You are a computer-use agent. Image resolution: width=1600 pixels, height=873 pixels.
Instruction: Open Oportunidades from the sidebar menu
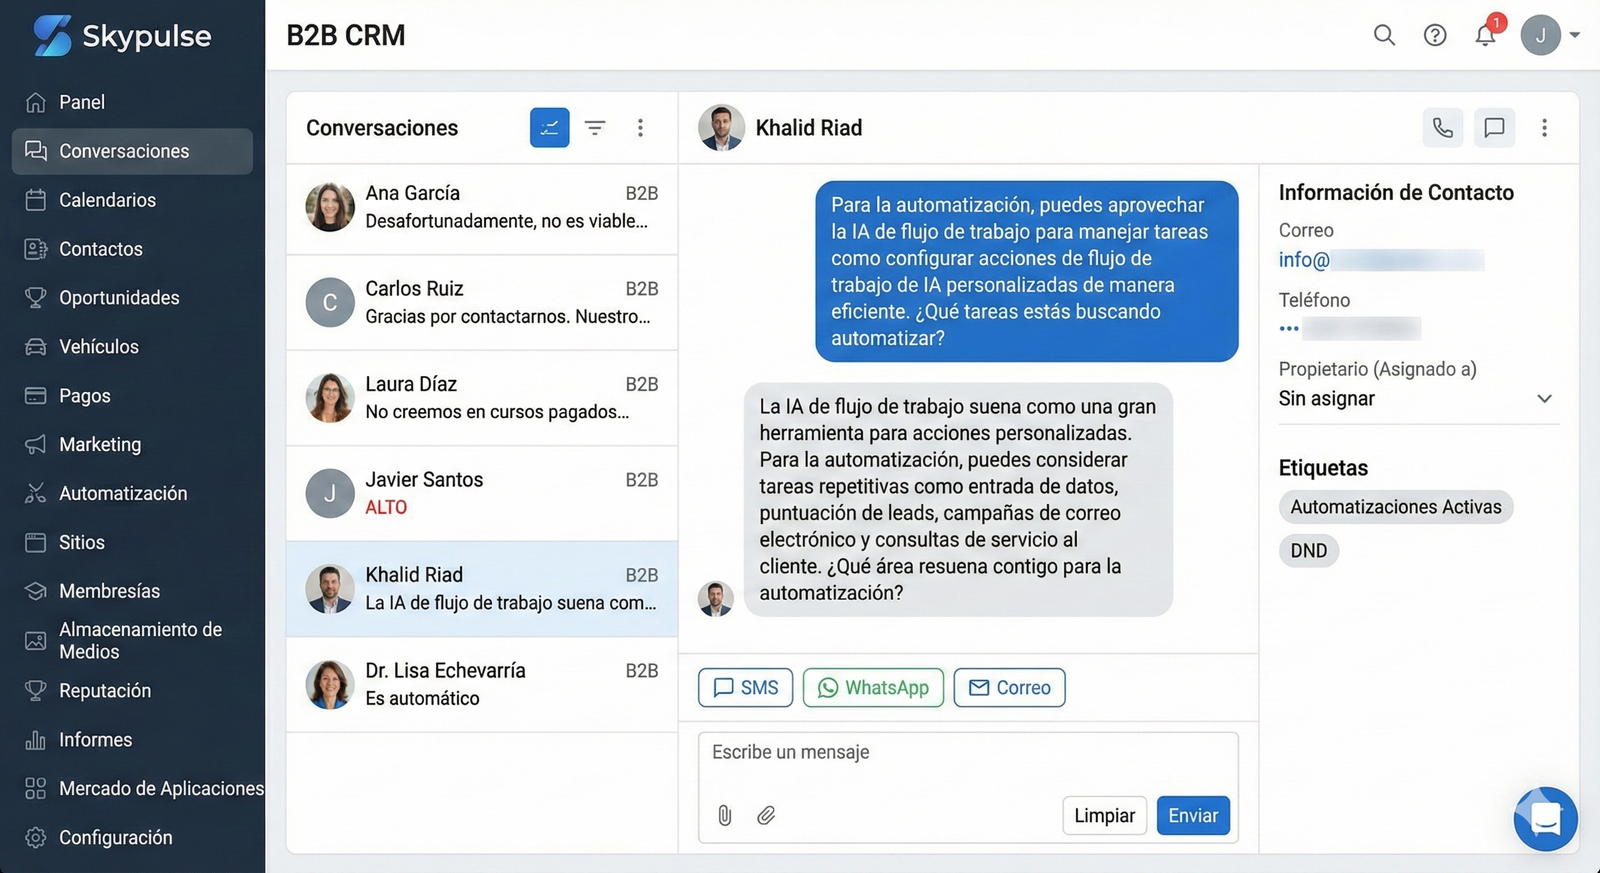[x=119, y=298]
